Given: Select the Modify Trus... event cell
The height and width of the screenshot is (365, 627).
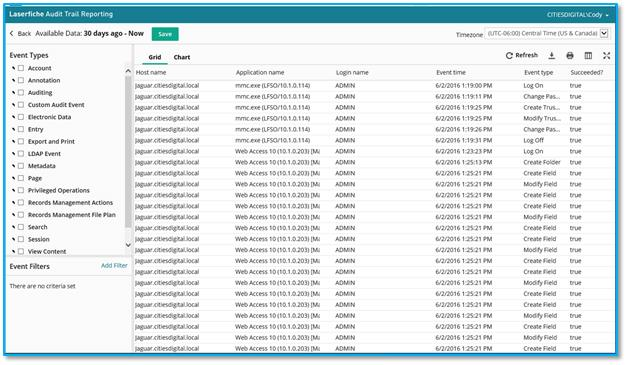Looking at the screenshot, I should pos(542,118).
